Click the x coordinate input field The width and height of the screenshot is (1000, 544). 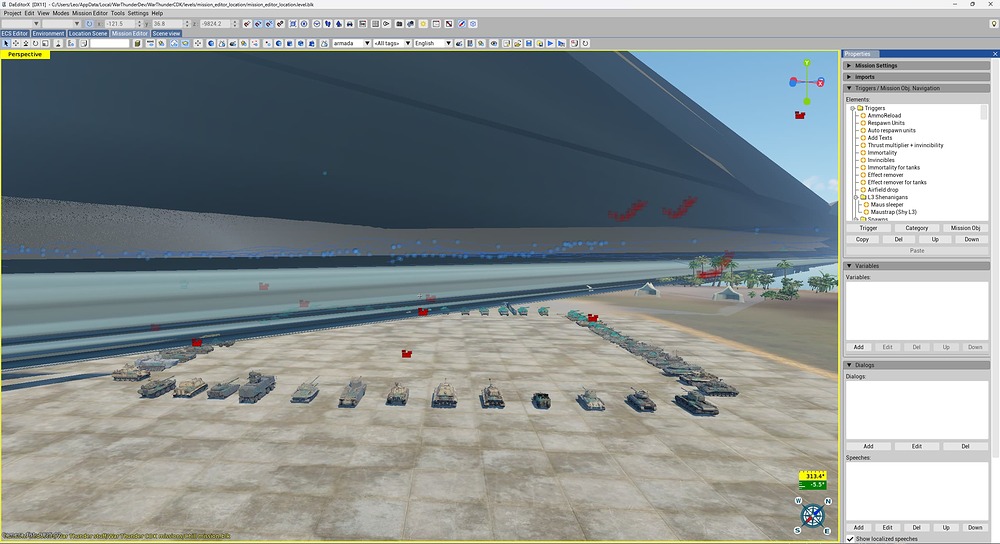tap(120, 24)
